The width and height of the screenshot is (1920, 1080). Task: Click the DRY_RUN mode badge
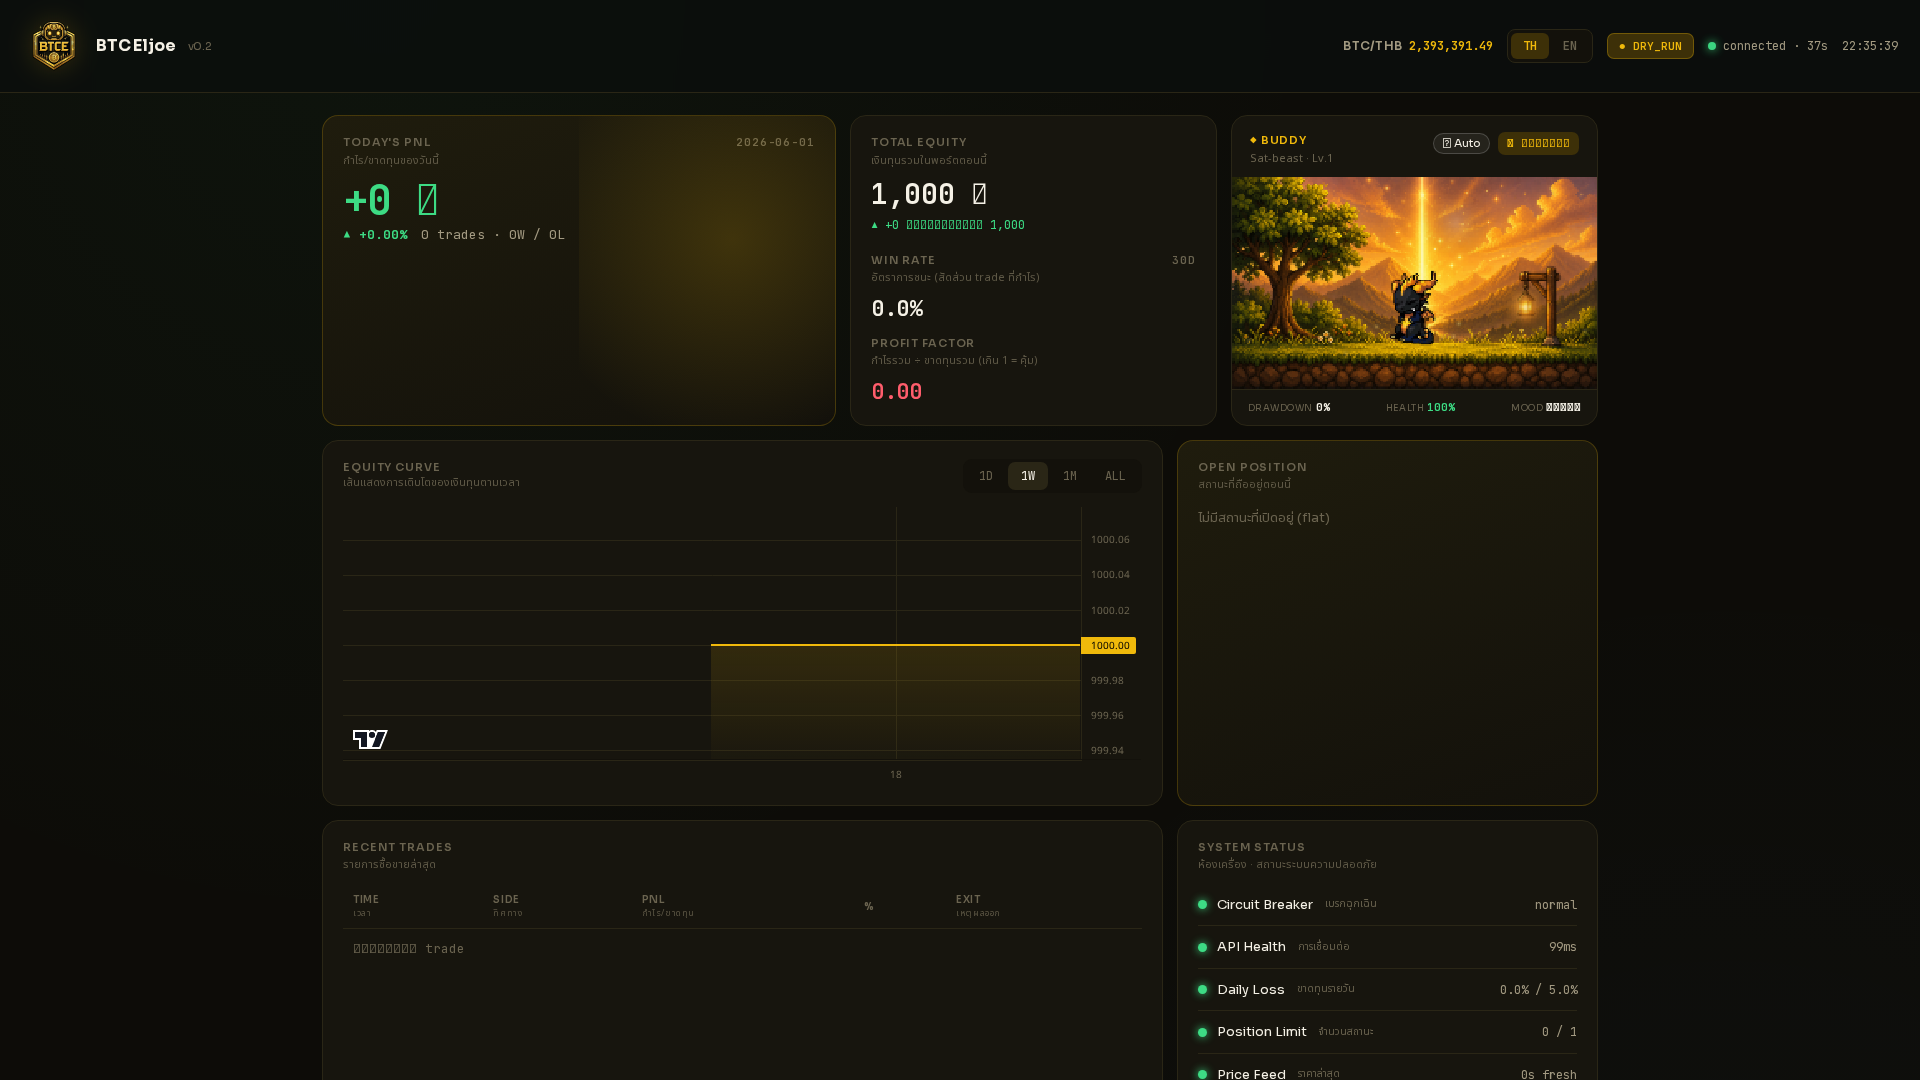click(1650, 46)
